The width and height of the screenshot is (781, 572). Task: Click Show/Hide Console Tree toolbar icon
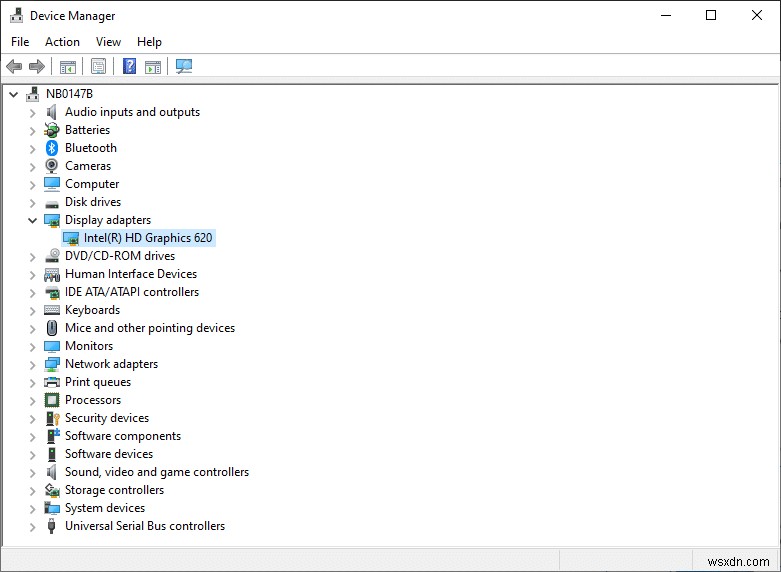click(x=68, y=66)
